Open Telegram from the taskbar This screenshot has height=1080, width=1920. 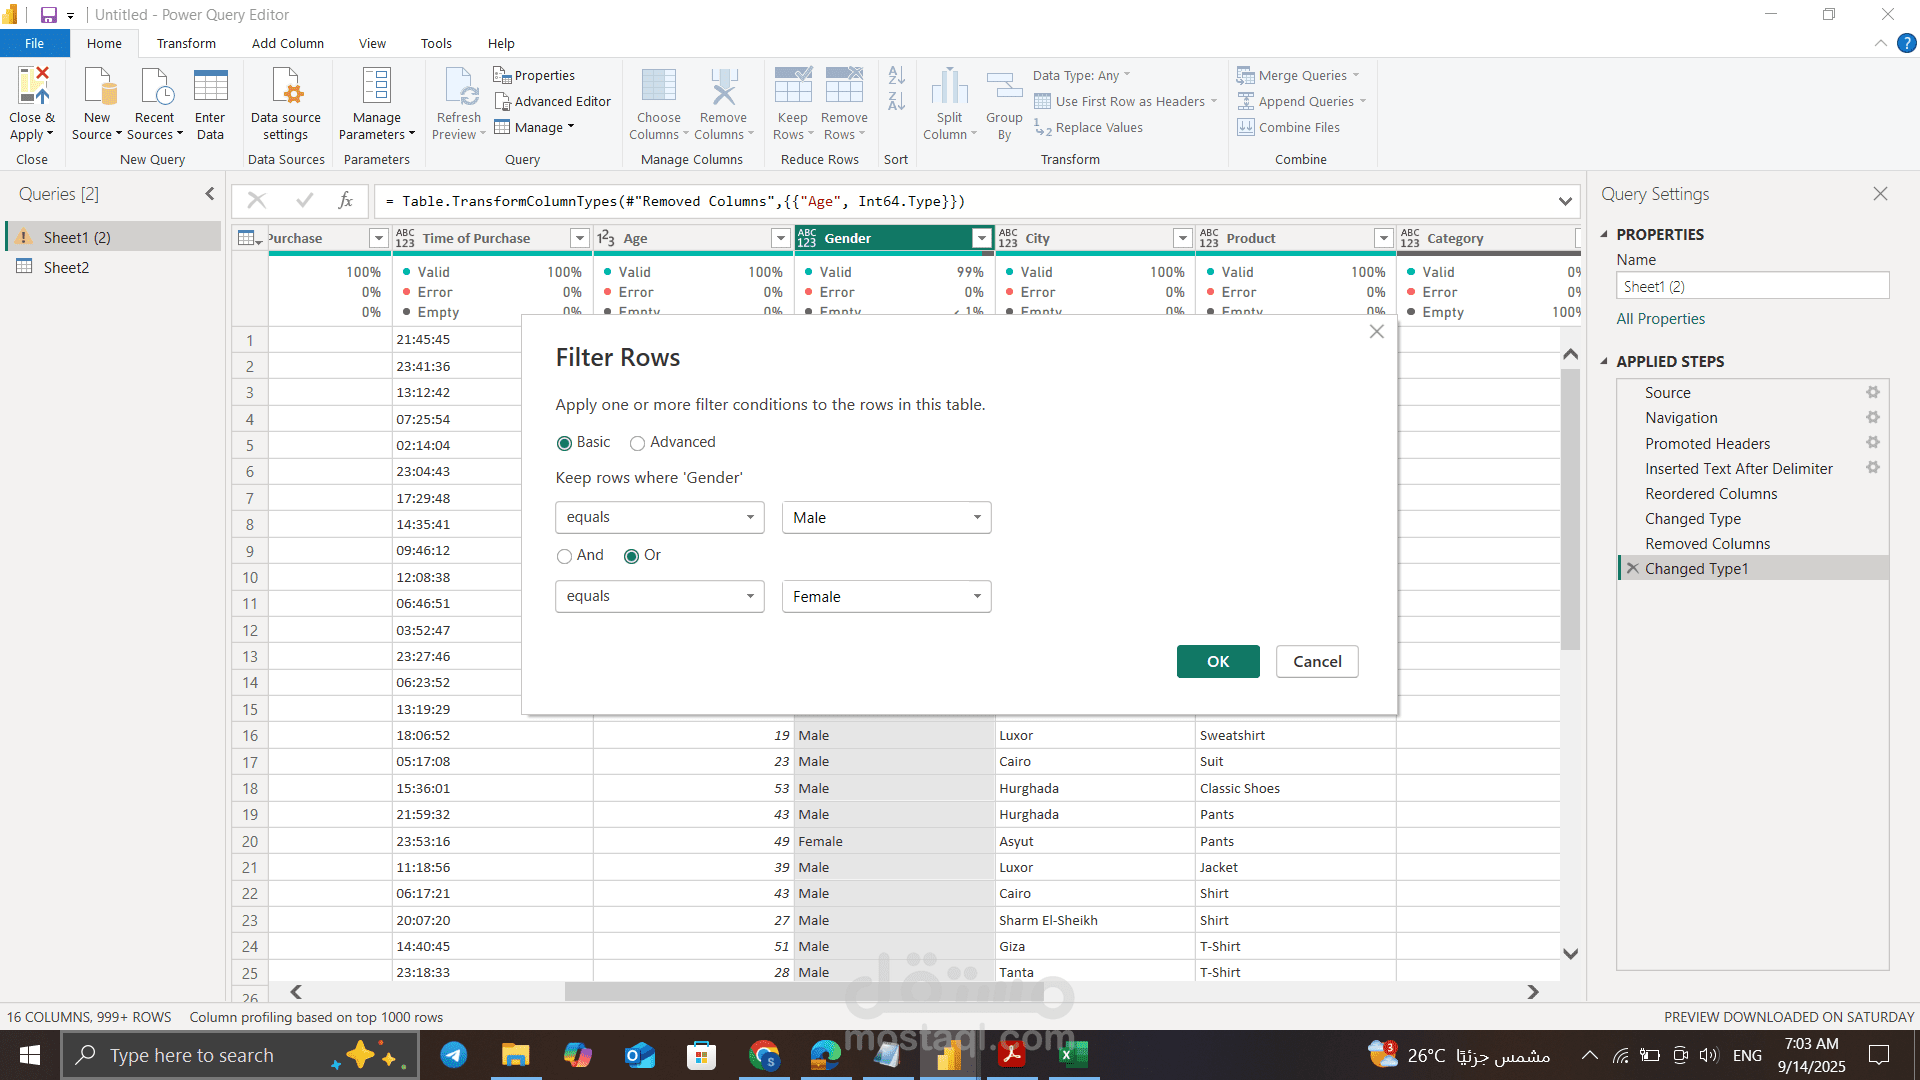pos(453,1055)
